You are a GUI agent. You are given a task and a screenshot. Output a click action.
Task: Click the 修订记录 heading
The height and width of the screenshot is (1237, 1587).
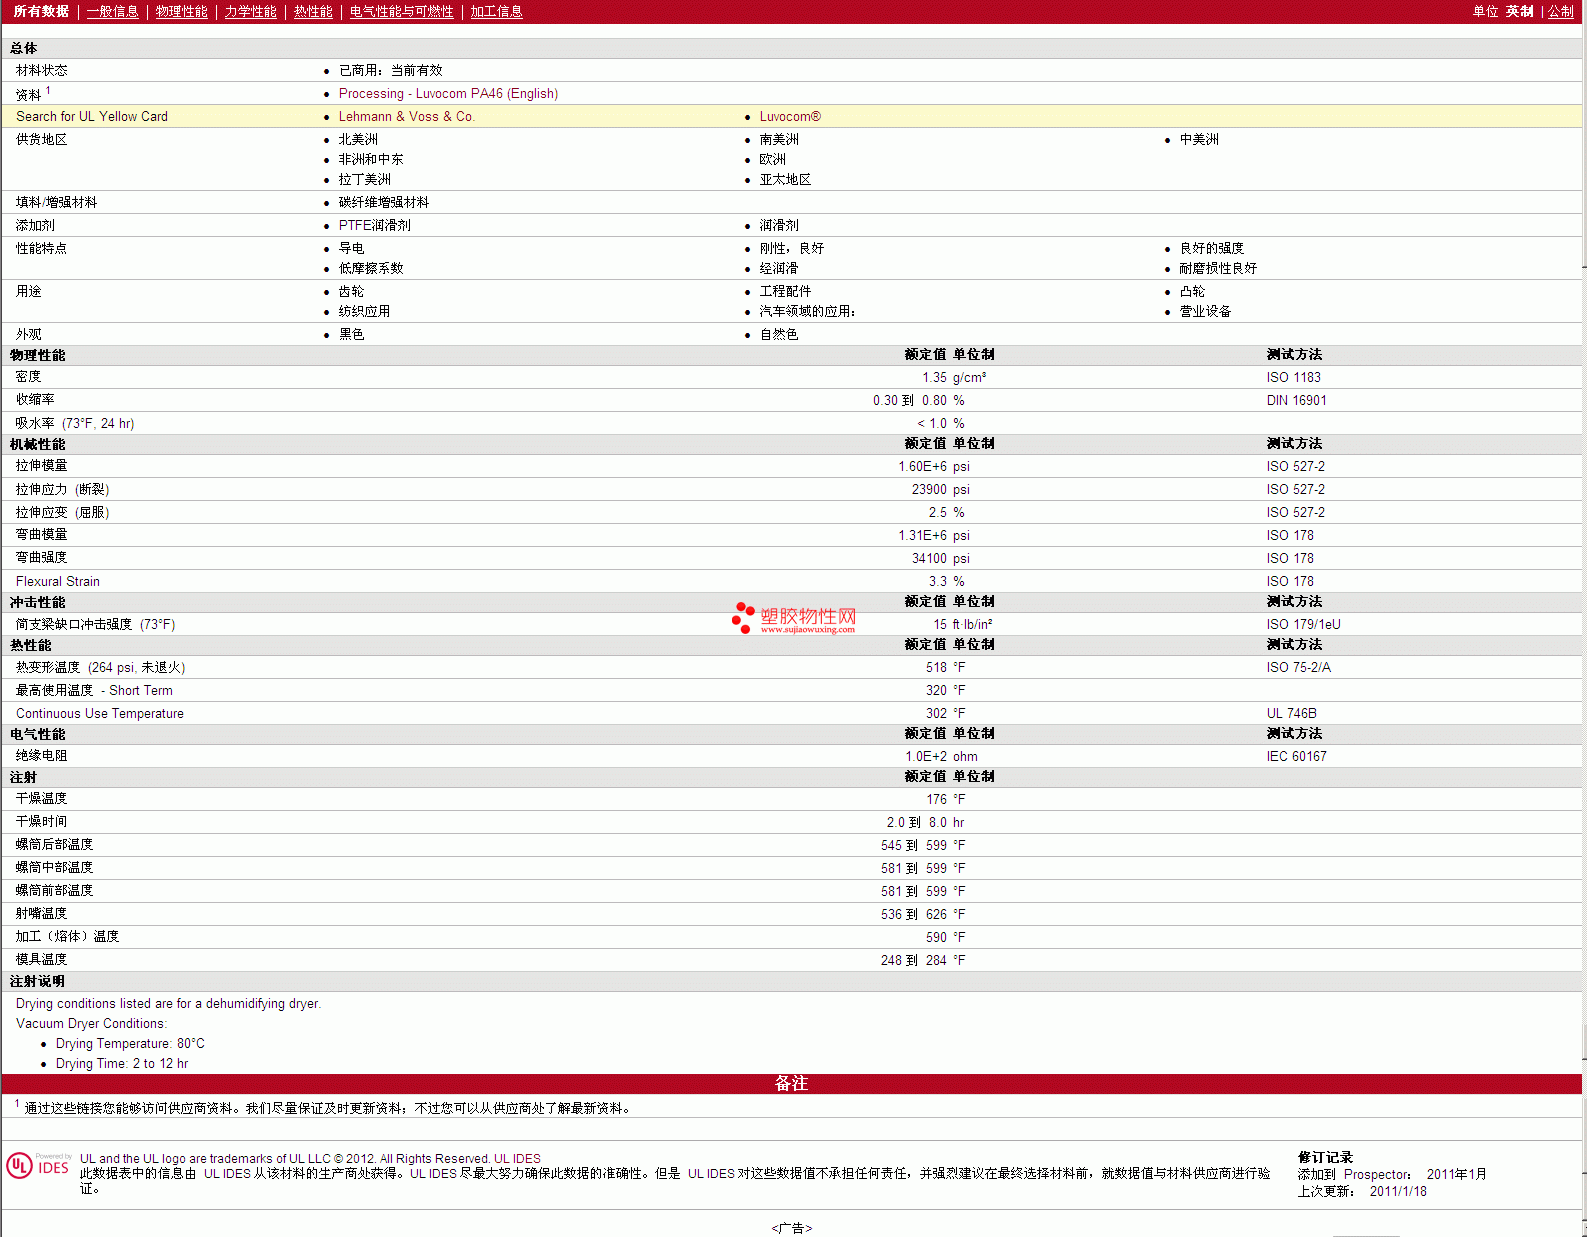(x=1325, y=1157)
